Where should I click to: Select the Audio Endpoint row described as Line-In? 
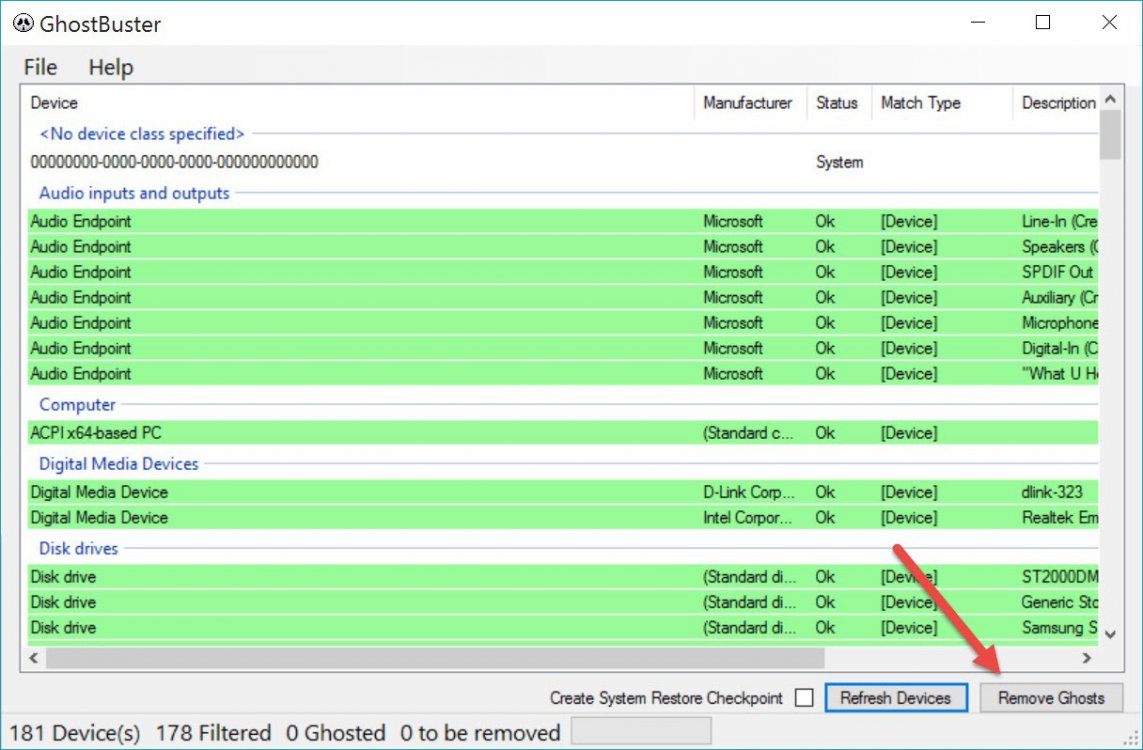point(563,221)
